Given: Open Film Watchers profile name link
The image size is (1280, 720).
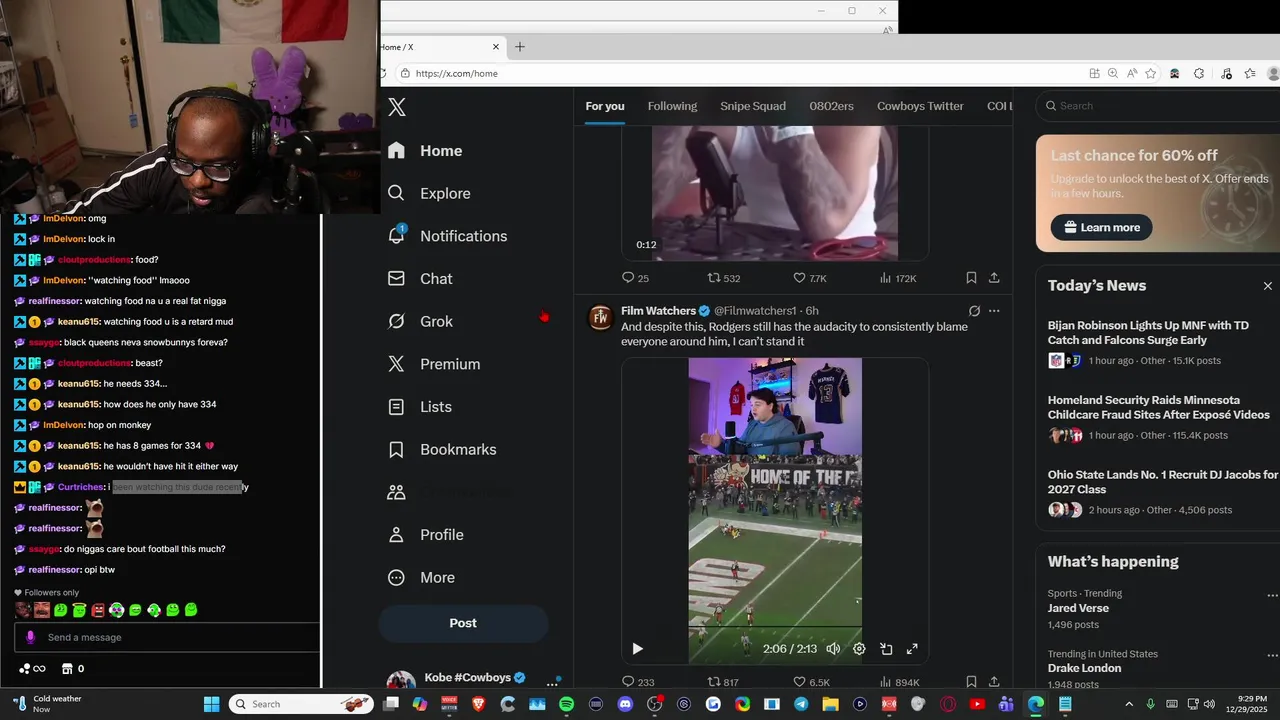Looking at the screenshot, I should click(658, 311).
